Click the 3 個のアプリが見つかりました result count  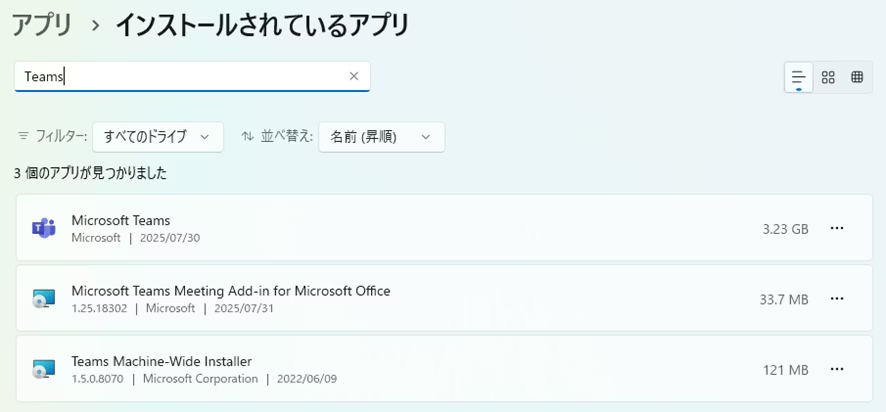coord(90,174)
